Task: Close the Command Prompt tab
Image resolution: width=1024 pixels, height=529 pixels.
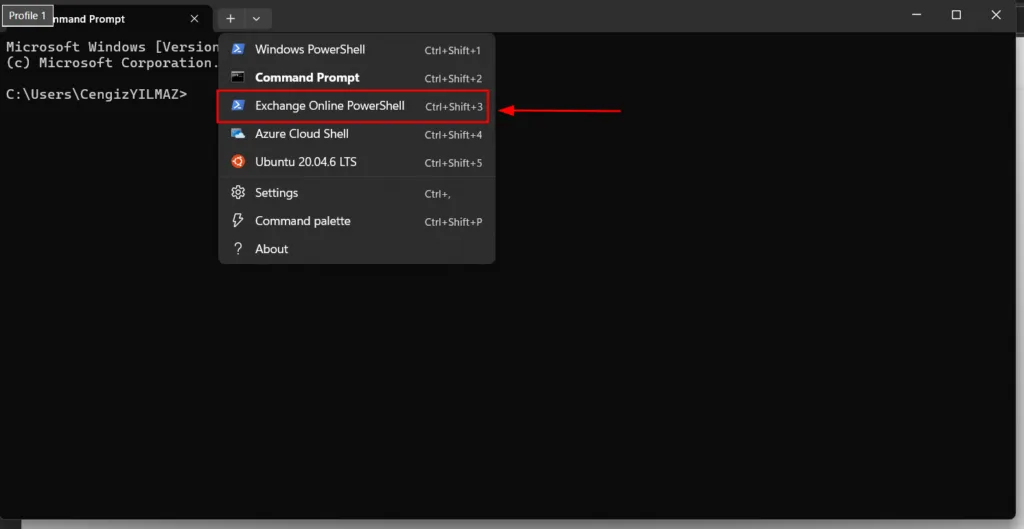Action: pos(194,19)
